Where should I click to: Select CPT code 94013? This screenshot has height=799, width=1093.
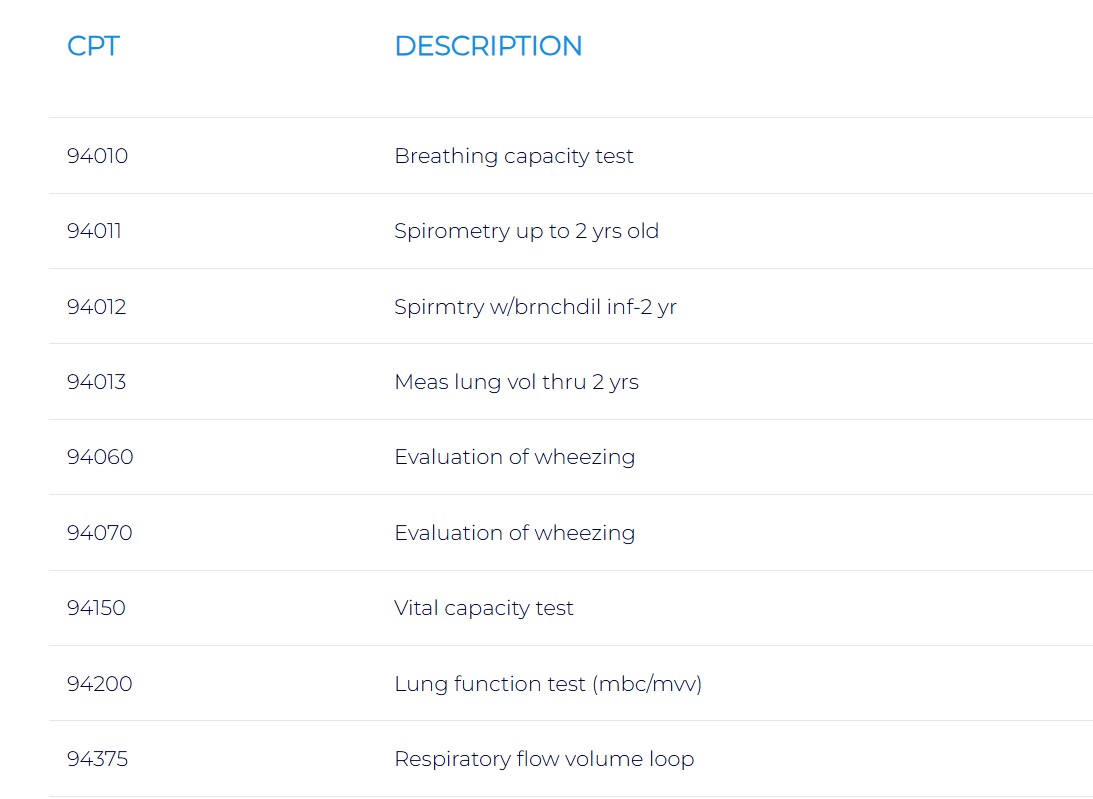click(97, 382)
